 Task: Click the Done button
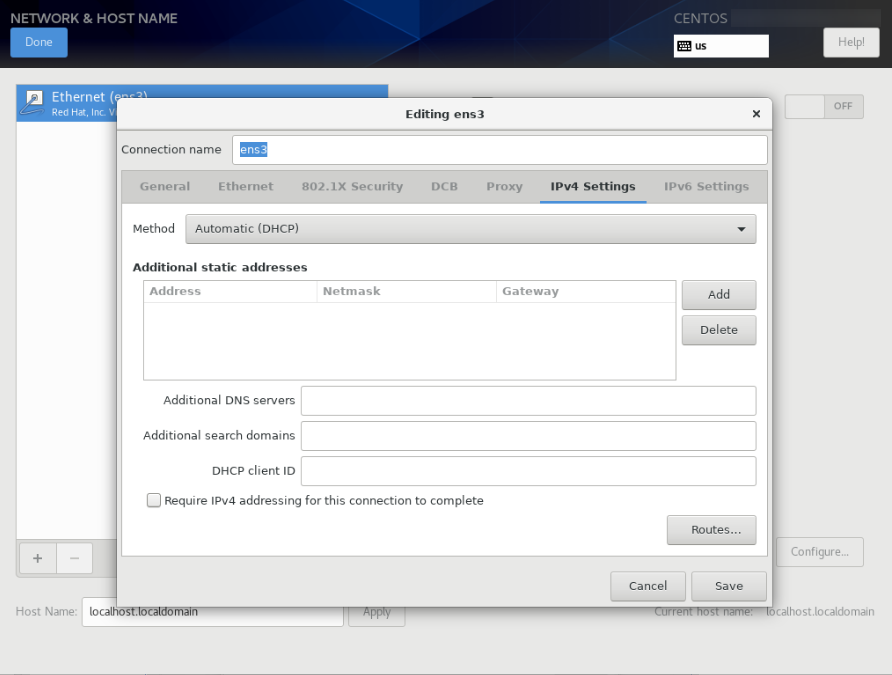pyautogui.click(x=39, y=42)
